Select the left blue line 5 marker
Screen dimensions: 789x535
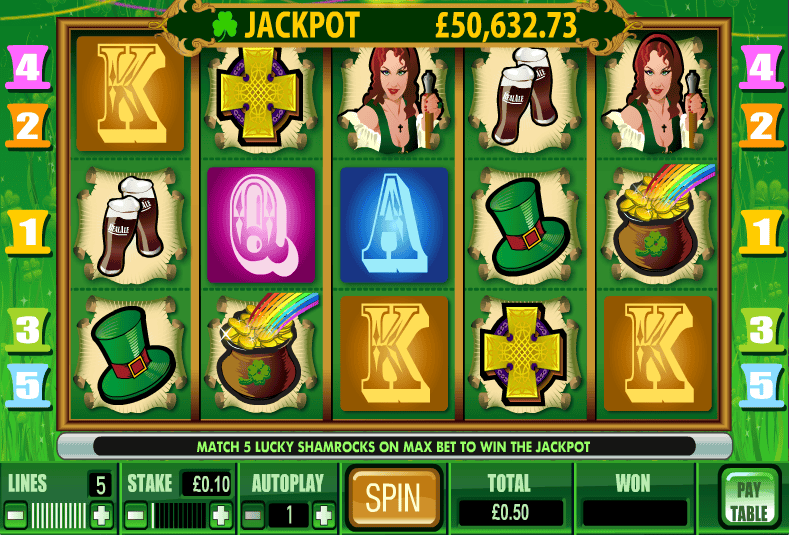29,386
